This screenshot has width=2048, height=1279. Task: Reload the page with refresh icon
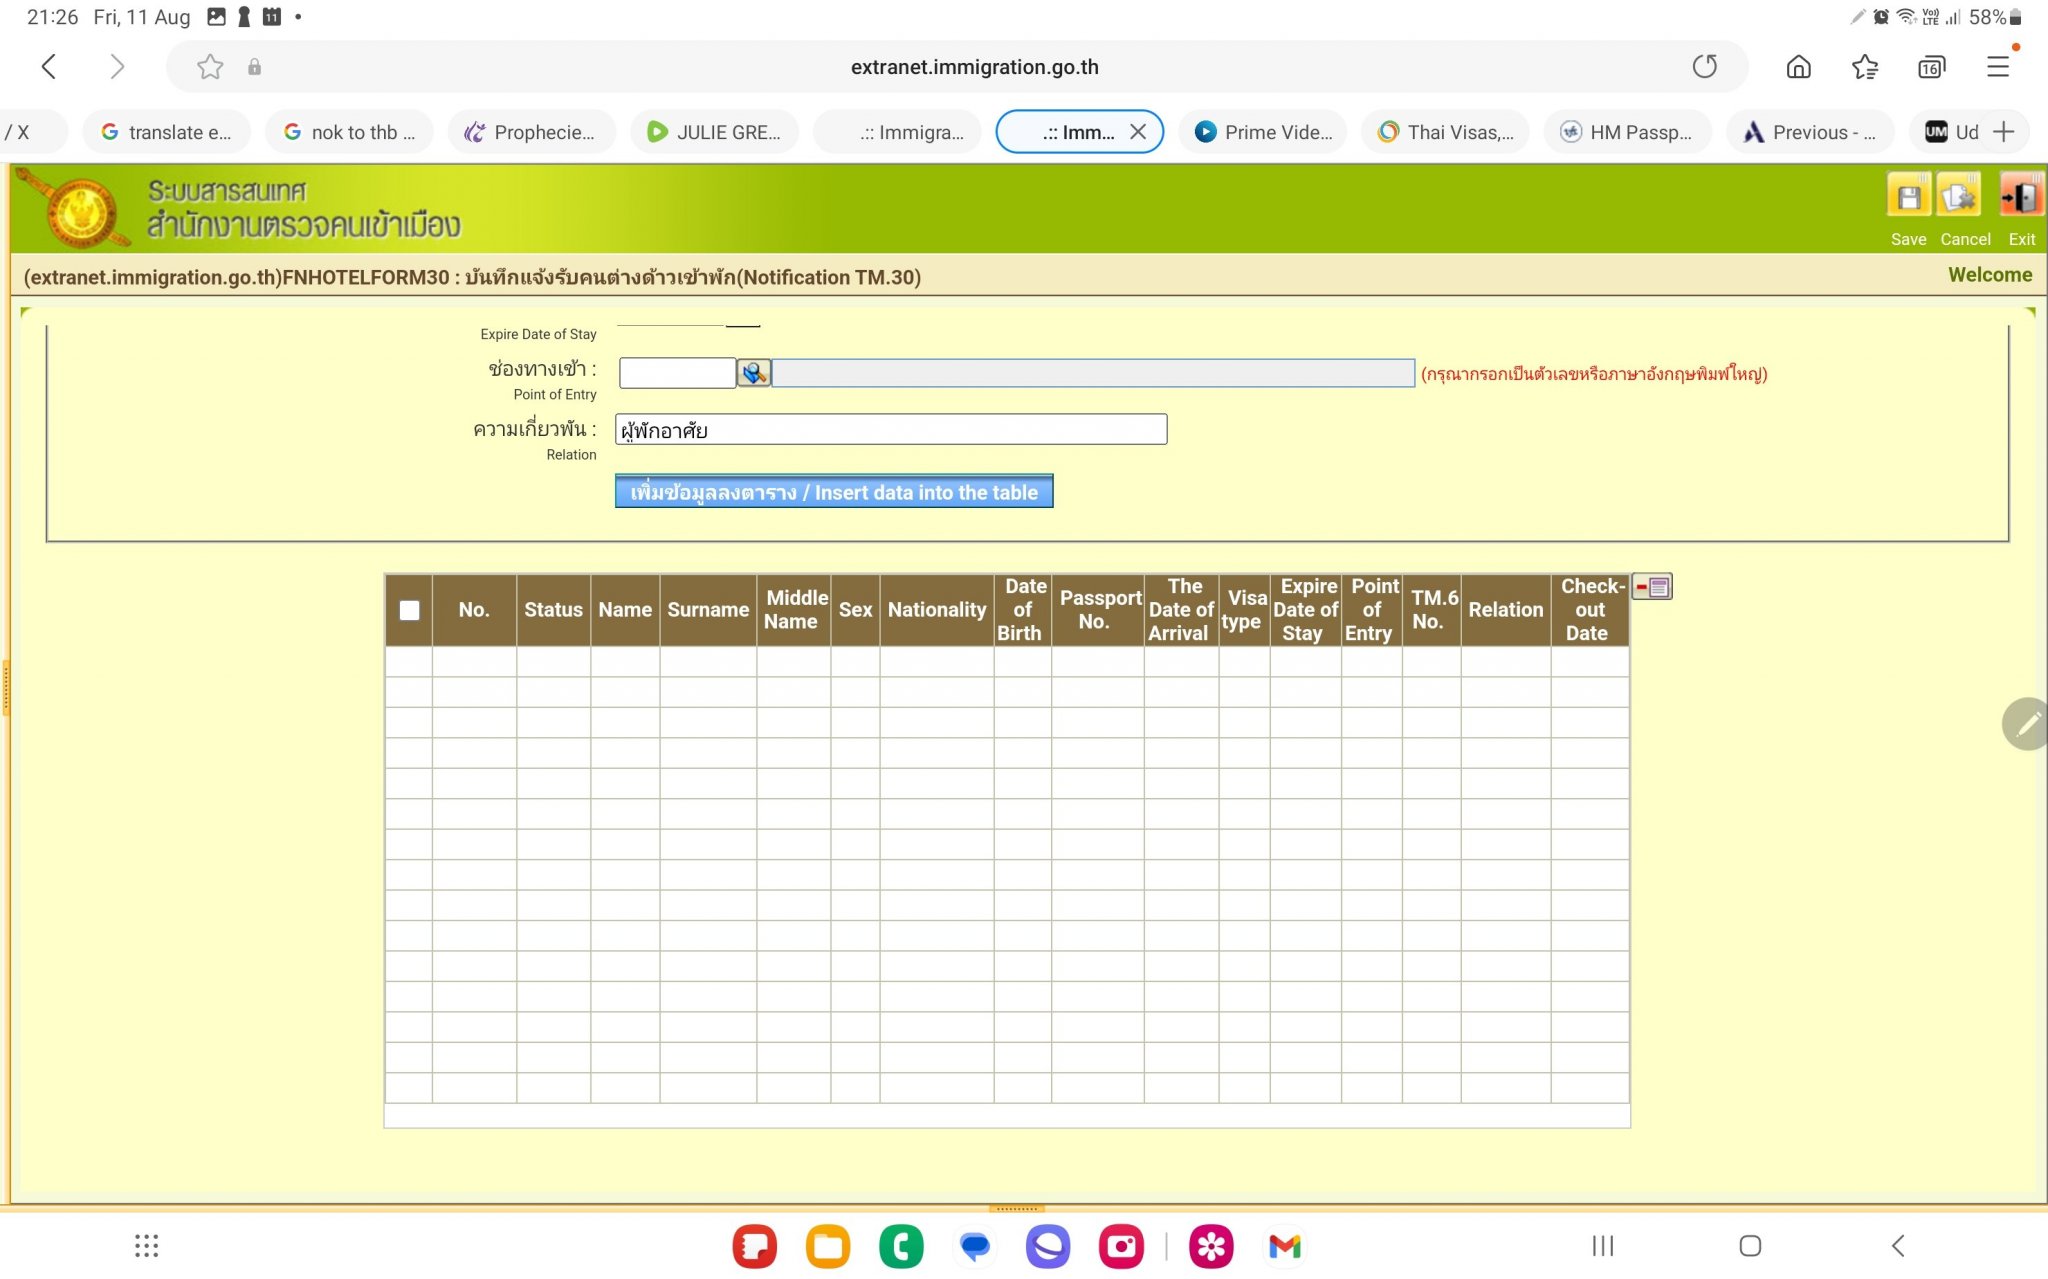[x=1705, y=67]
